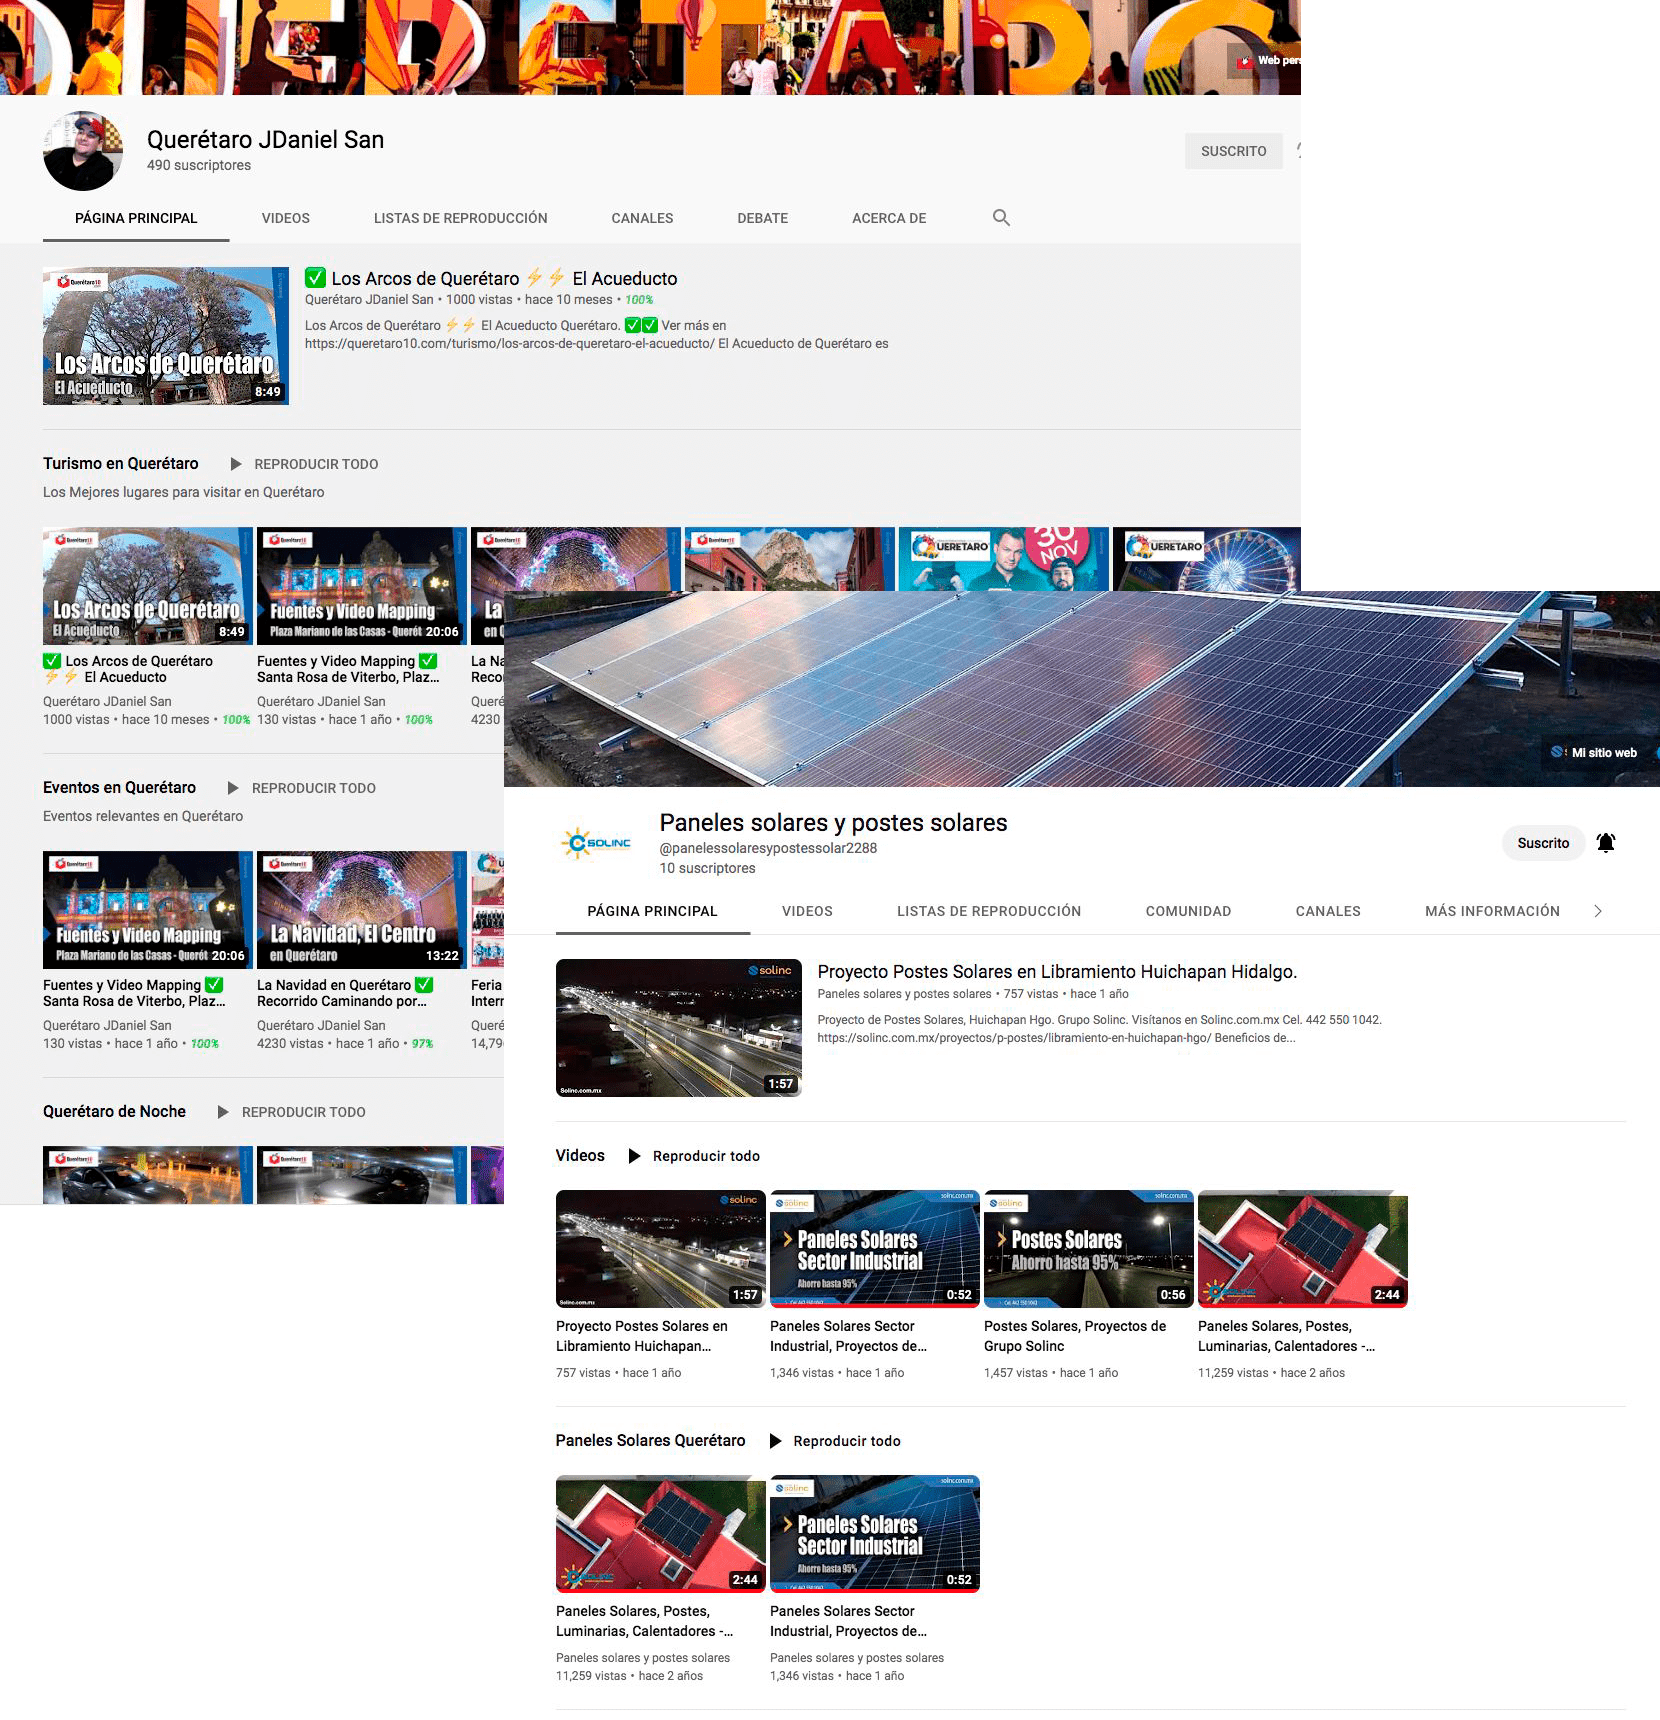Play all in the solar channel's Videos section

(694, 1156)
